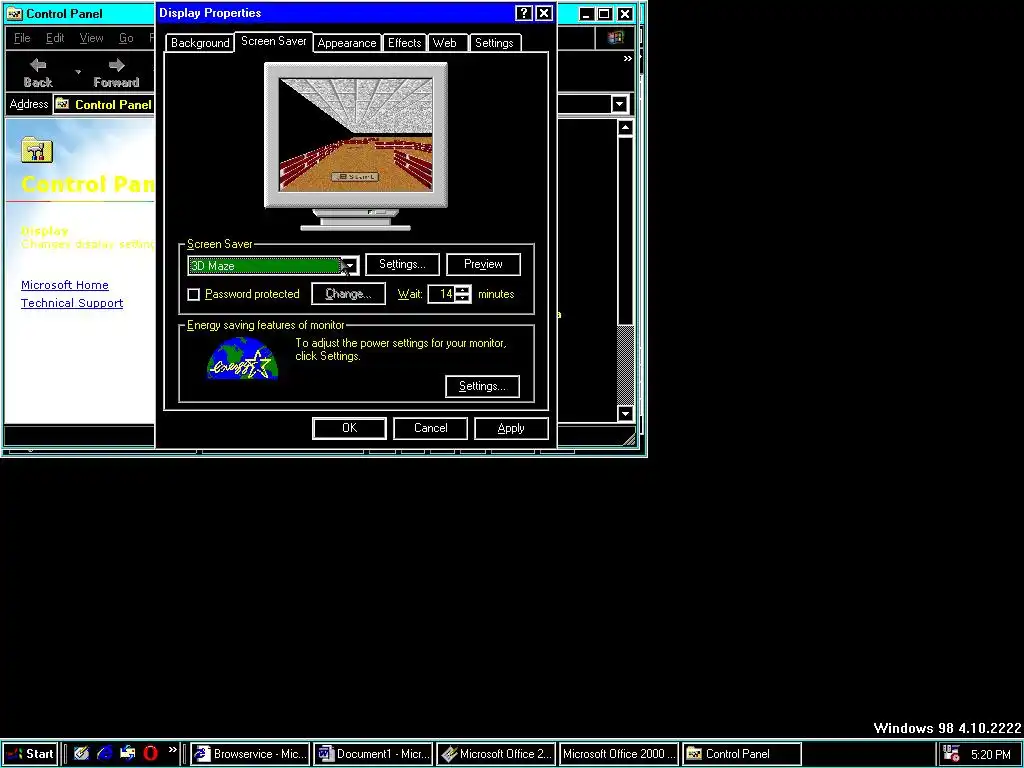The width and height of the screenshot is (1024, 768).
Task: Click the Control Panel vertical scrollbar thumb
Action: [x=626, y=230]
